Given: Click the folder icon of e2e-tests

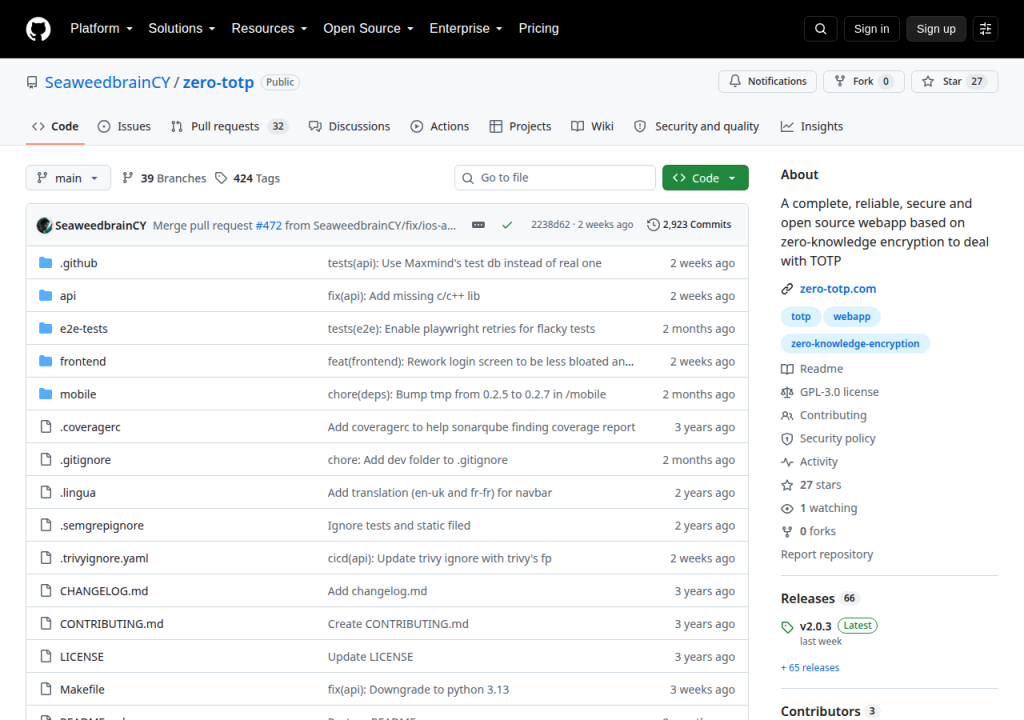Looking at the screenshot, I should tap(46, 328).
